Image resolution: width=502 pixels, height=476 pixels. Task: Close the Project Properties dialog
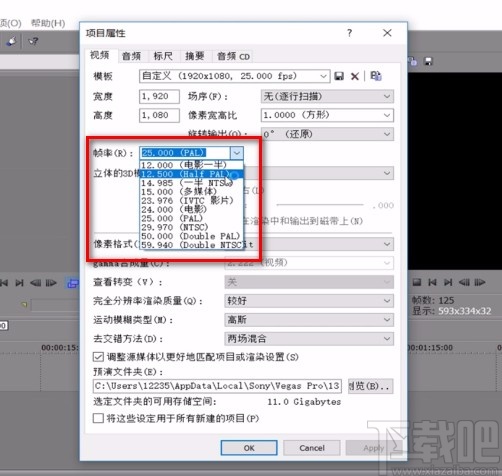pyautogui.click(x=387, y=33)
